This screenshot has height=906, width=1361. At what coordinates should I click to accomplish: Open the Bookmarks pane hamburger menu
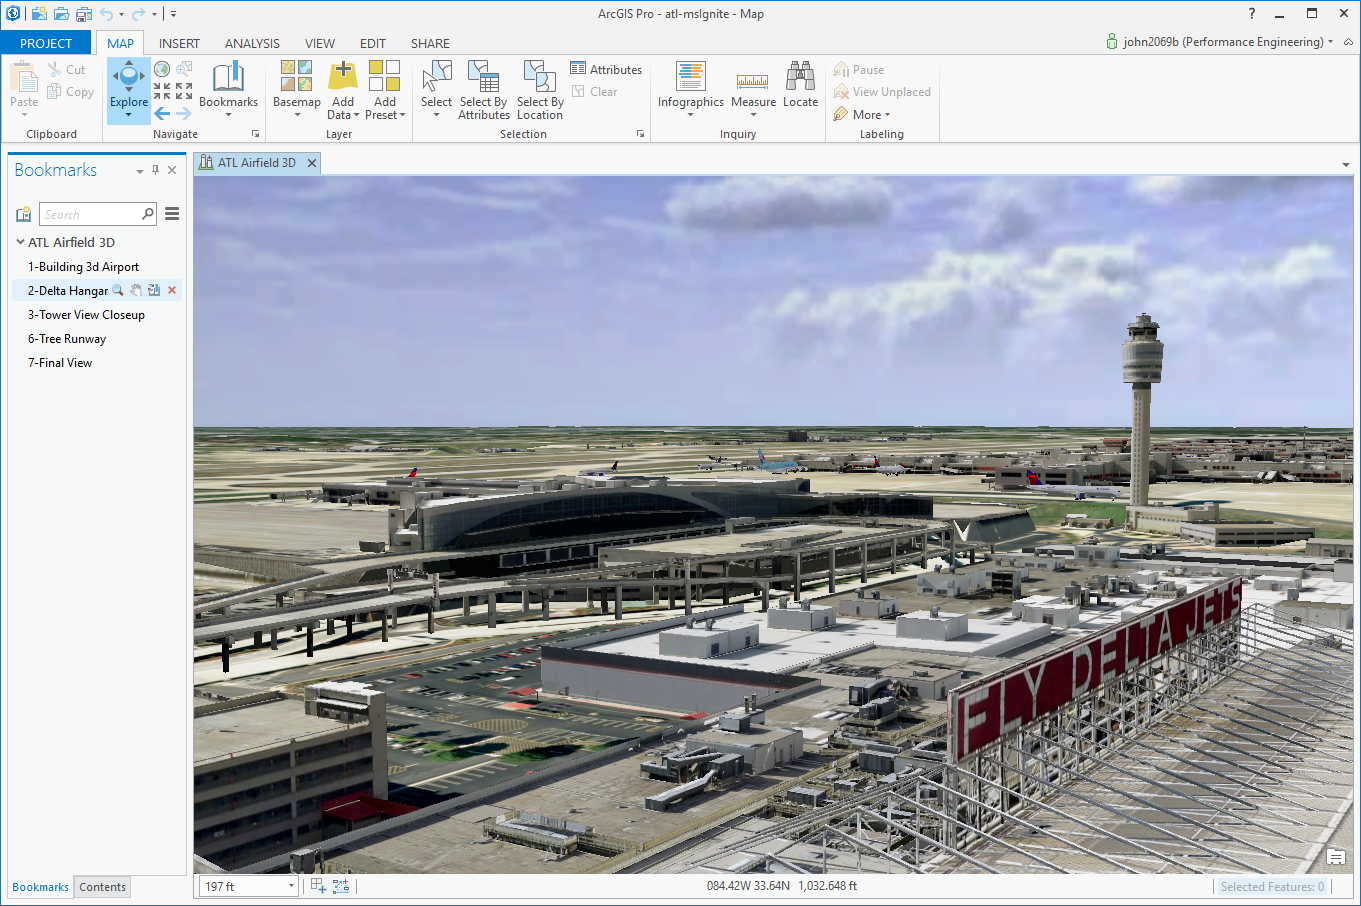click(172, 214)
